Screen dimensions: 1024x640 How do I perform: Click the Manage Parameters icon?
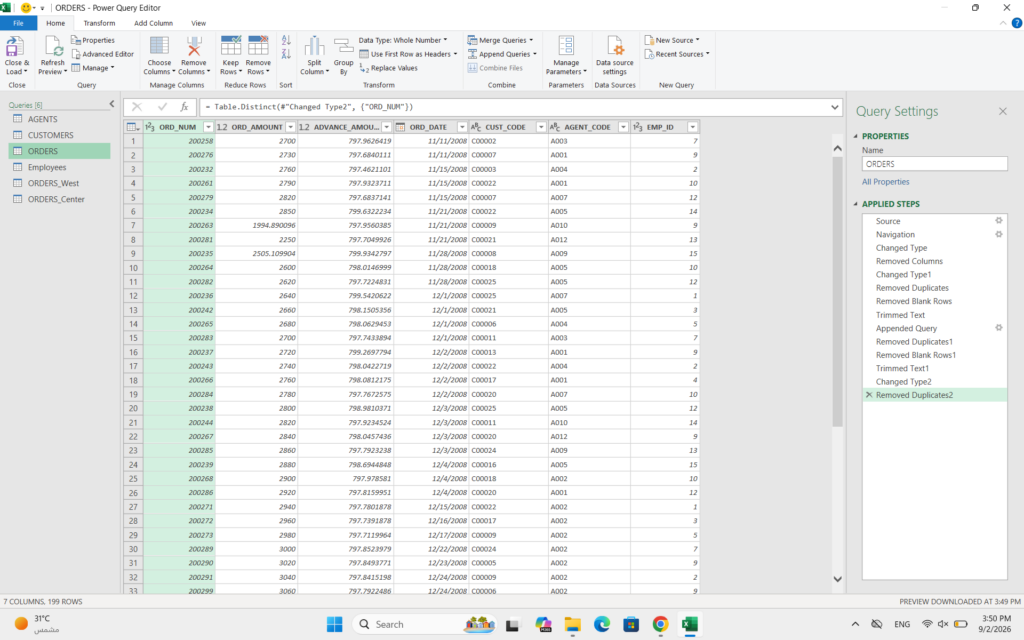coord(566,46)
